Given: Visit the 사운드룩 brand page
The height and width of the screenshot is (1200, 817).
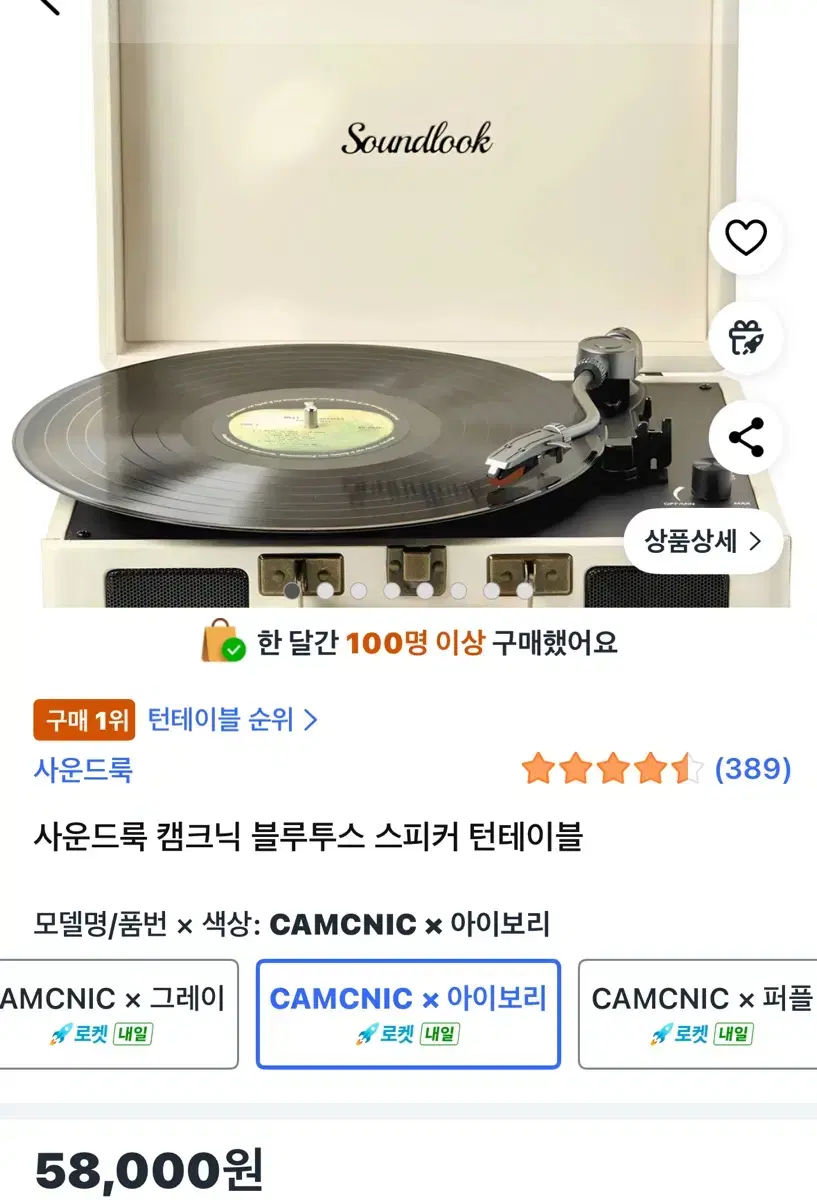Looking at the screenshot, I should point(83,770).
